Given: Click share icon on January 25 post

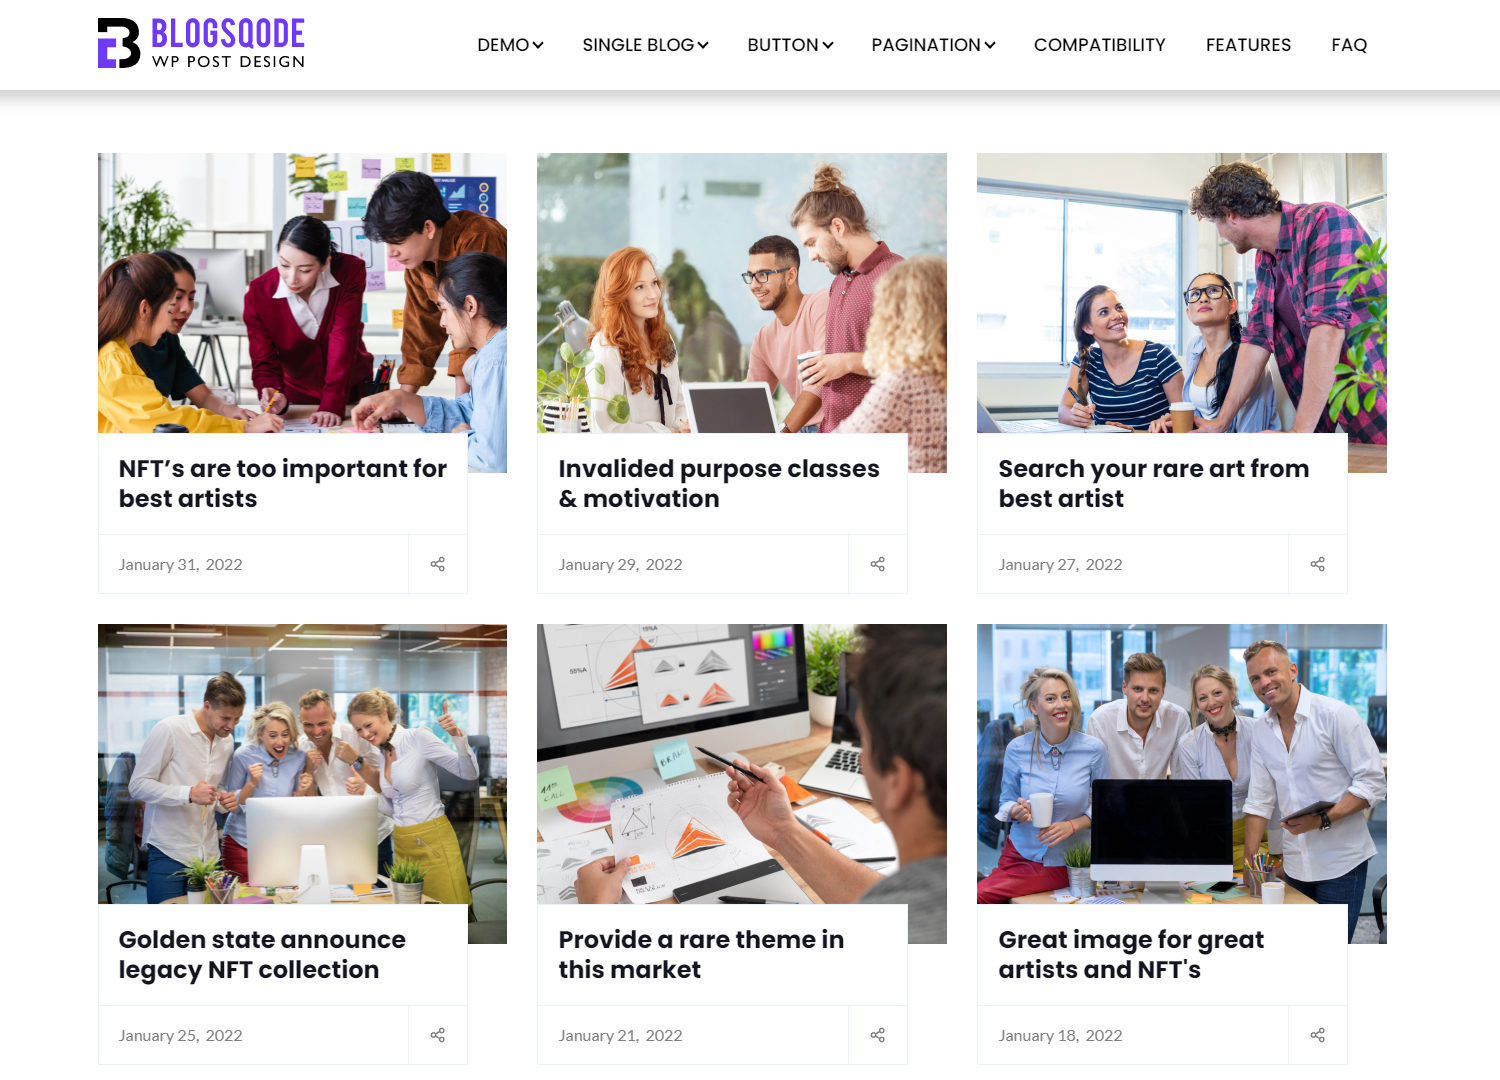Looking at the screenshot, I should (438, 1035).
